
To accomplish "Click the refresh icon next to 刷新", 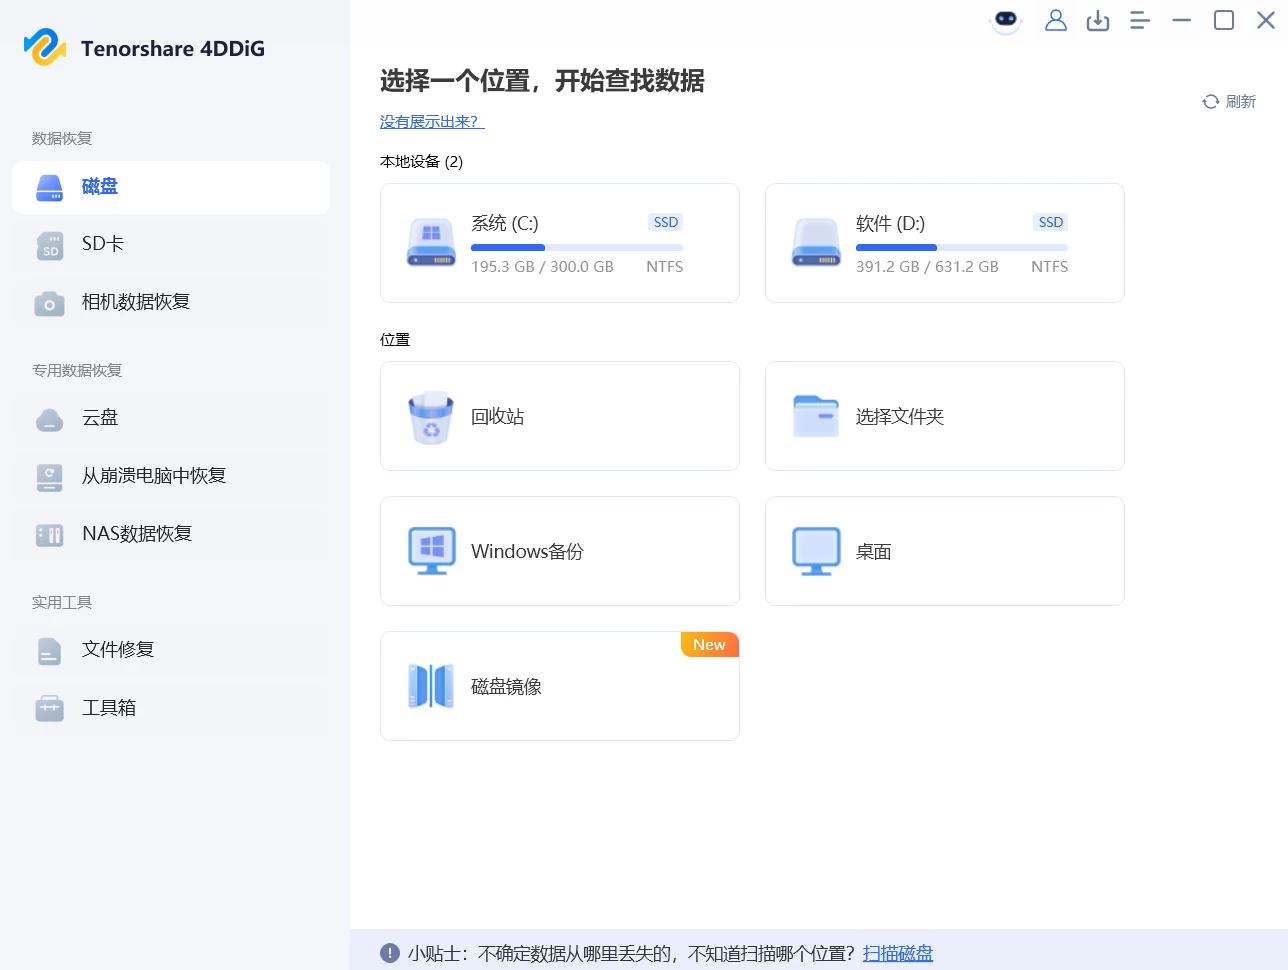I will point(1210,102).
